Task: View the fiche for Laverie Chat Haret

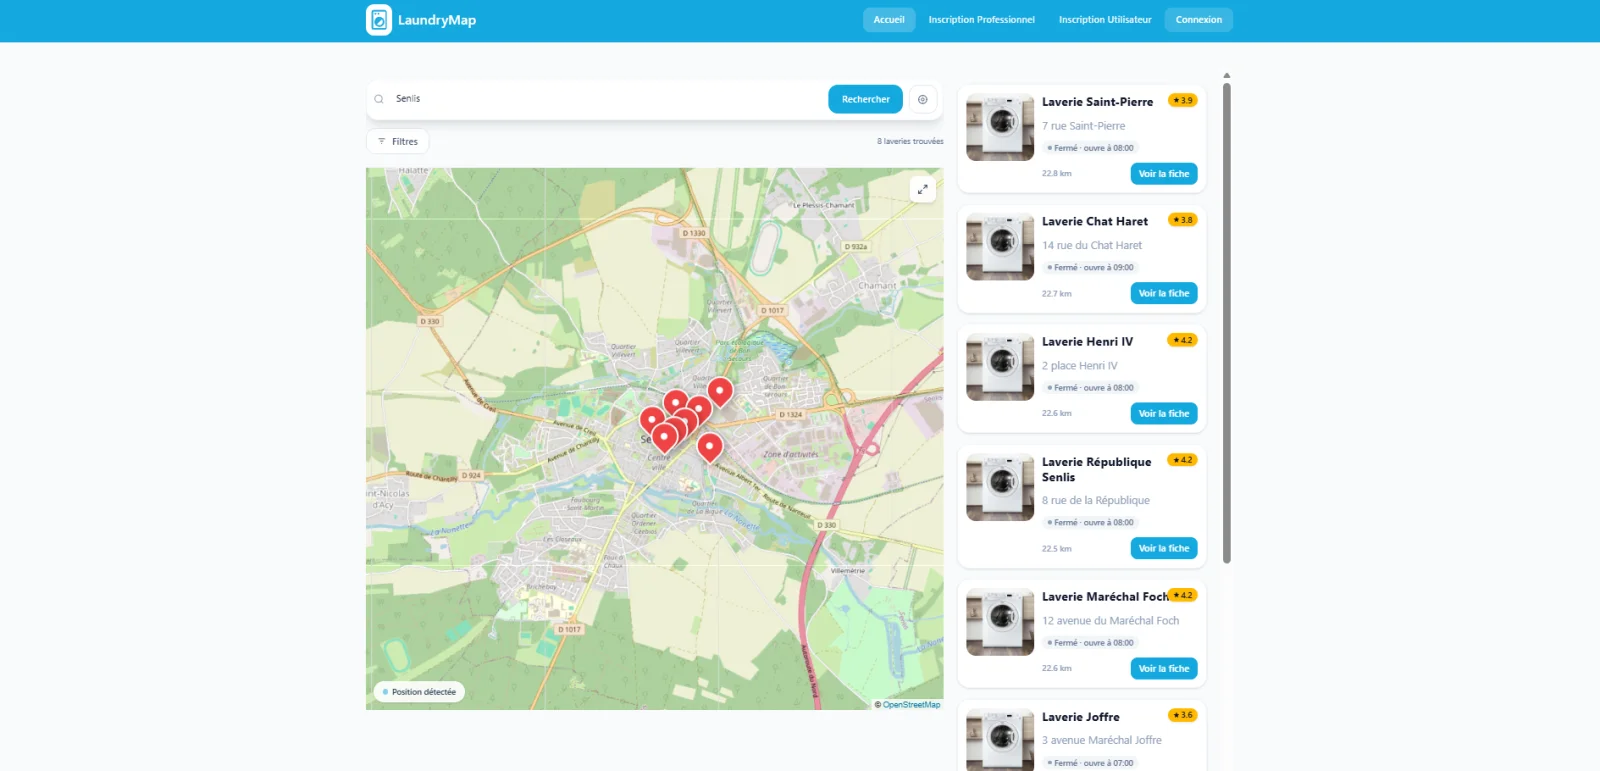Action: [x=1164, y=294]
